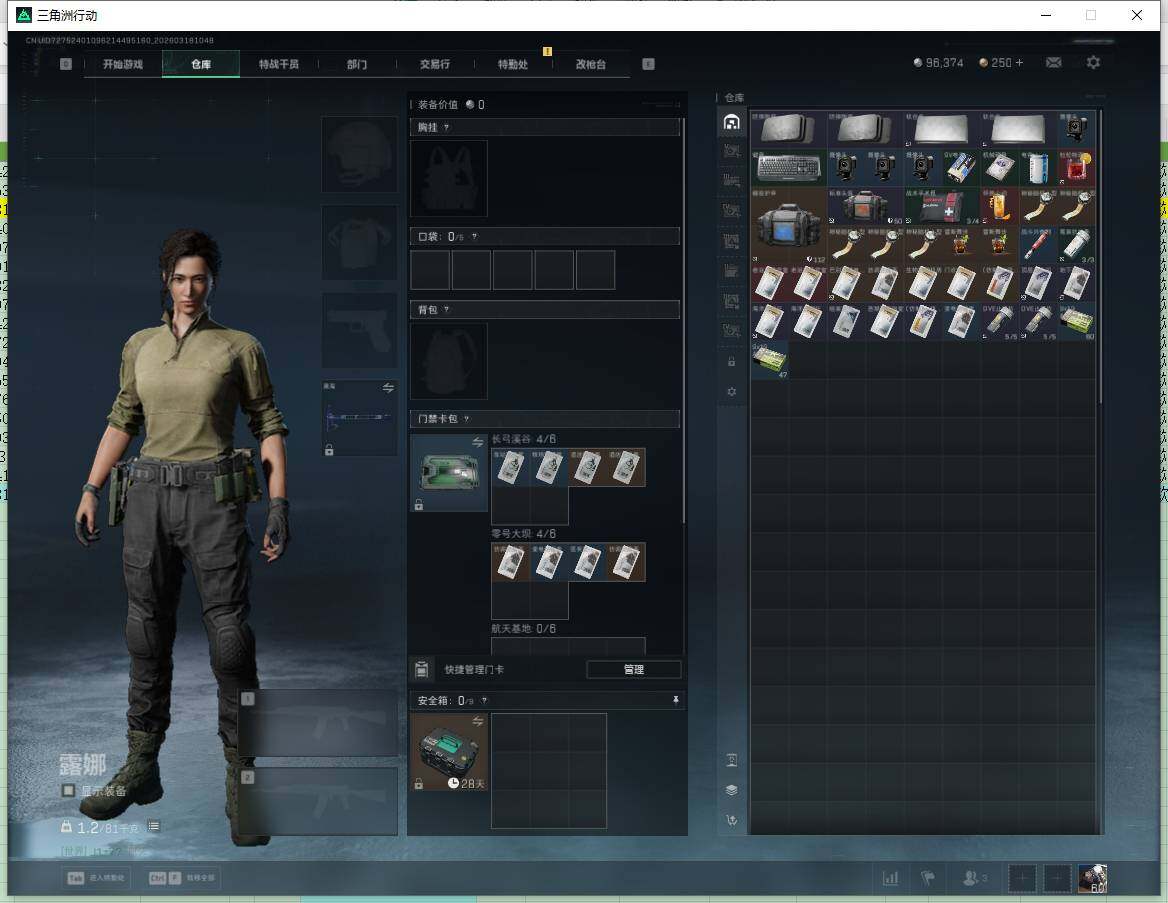Image resolution: width=1168 pixels, height=903 pixels.
Task: Switch to 改枪台 tab
Action: click(x=591, y=64)
